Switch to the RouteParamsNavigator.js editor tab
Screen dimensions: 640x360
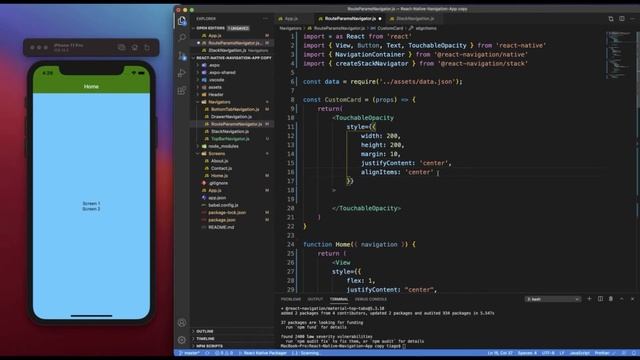coord(350,19)
